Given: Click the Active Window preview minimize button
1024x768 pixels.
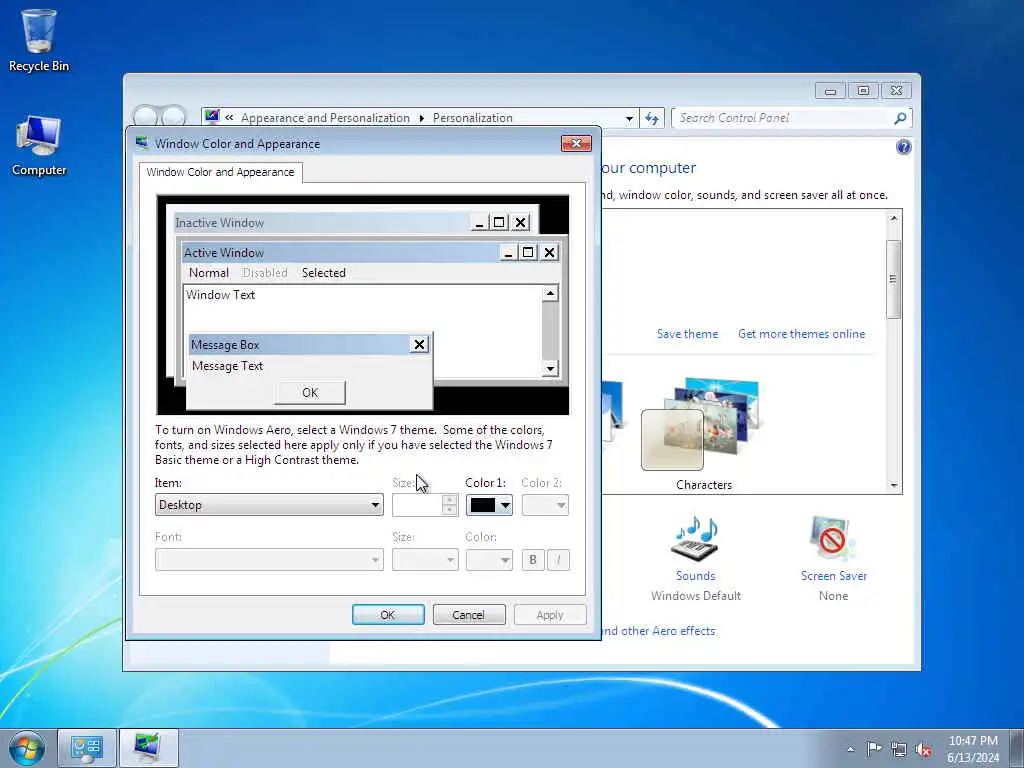Looking at the screenshot, I should (508, 252).
